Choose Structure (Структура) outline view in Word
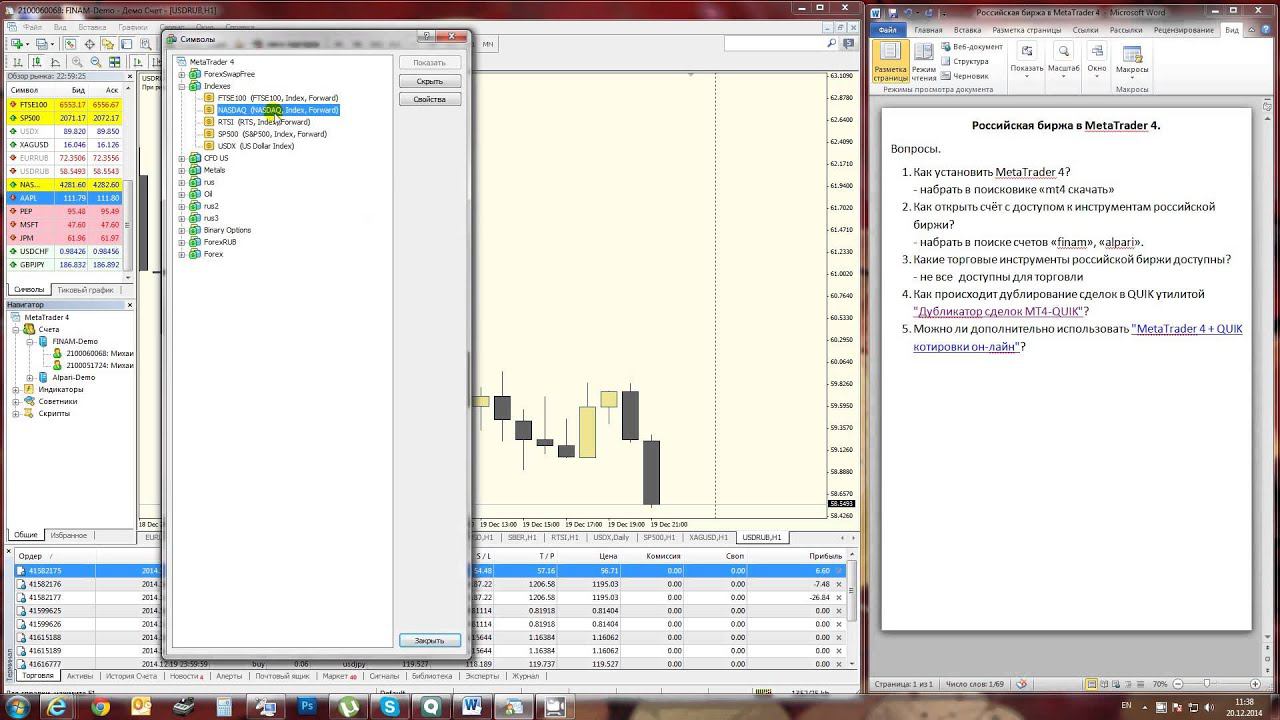Screen dimensions: 1280x720 [963, 61]
